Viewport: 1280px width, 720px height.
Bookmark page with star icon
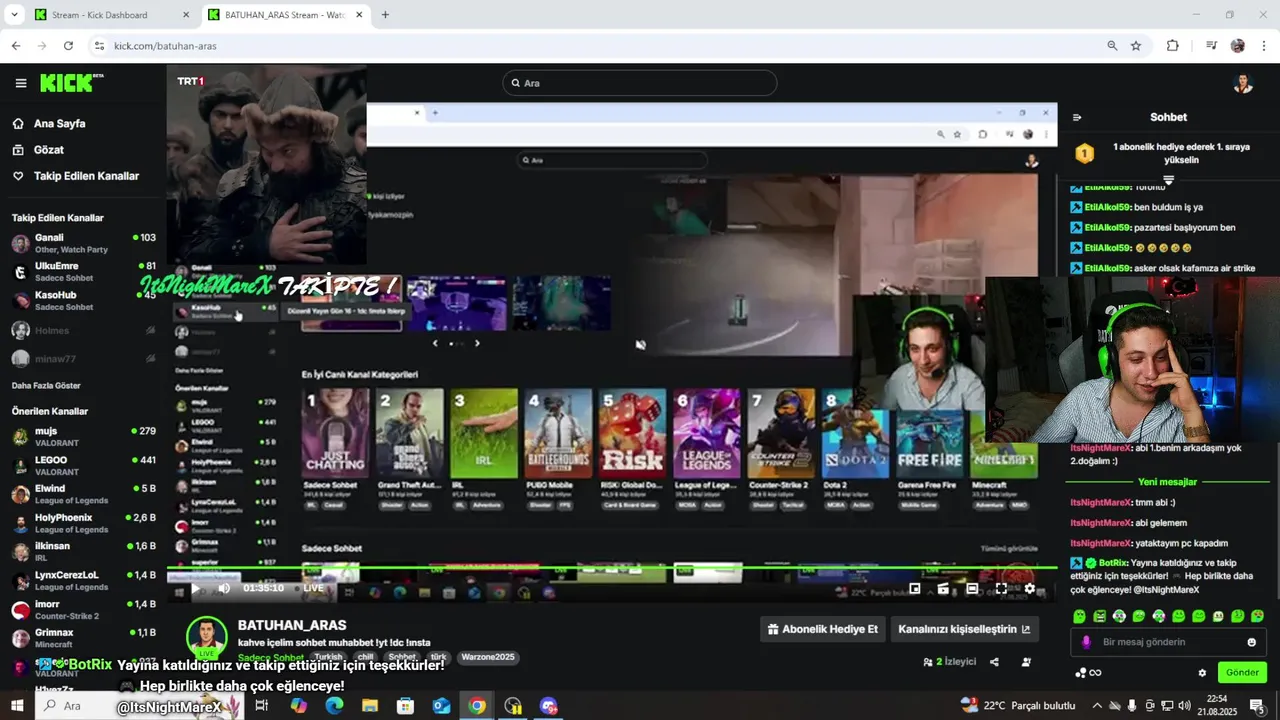1136,46
